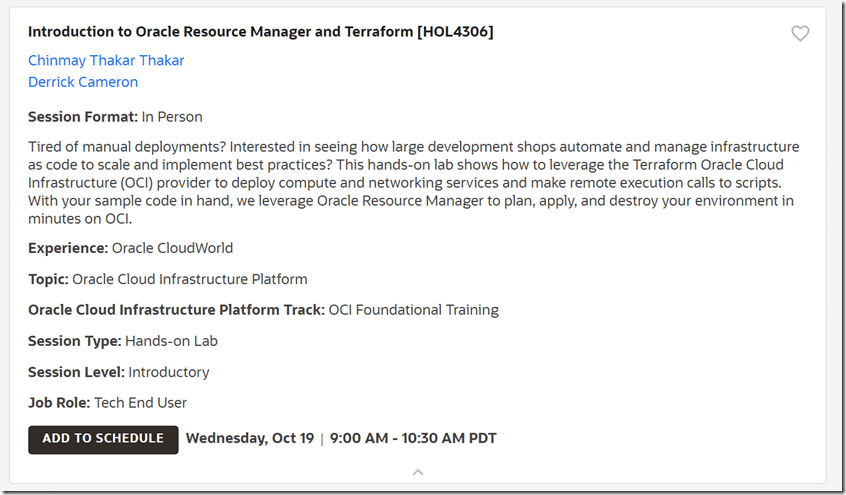Select the Hands-on Lab session type
Image resolution: width=846 pixels, height=495 pixels.
coord(171,341)
